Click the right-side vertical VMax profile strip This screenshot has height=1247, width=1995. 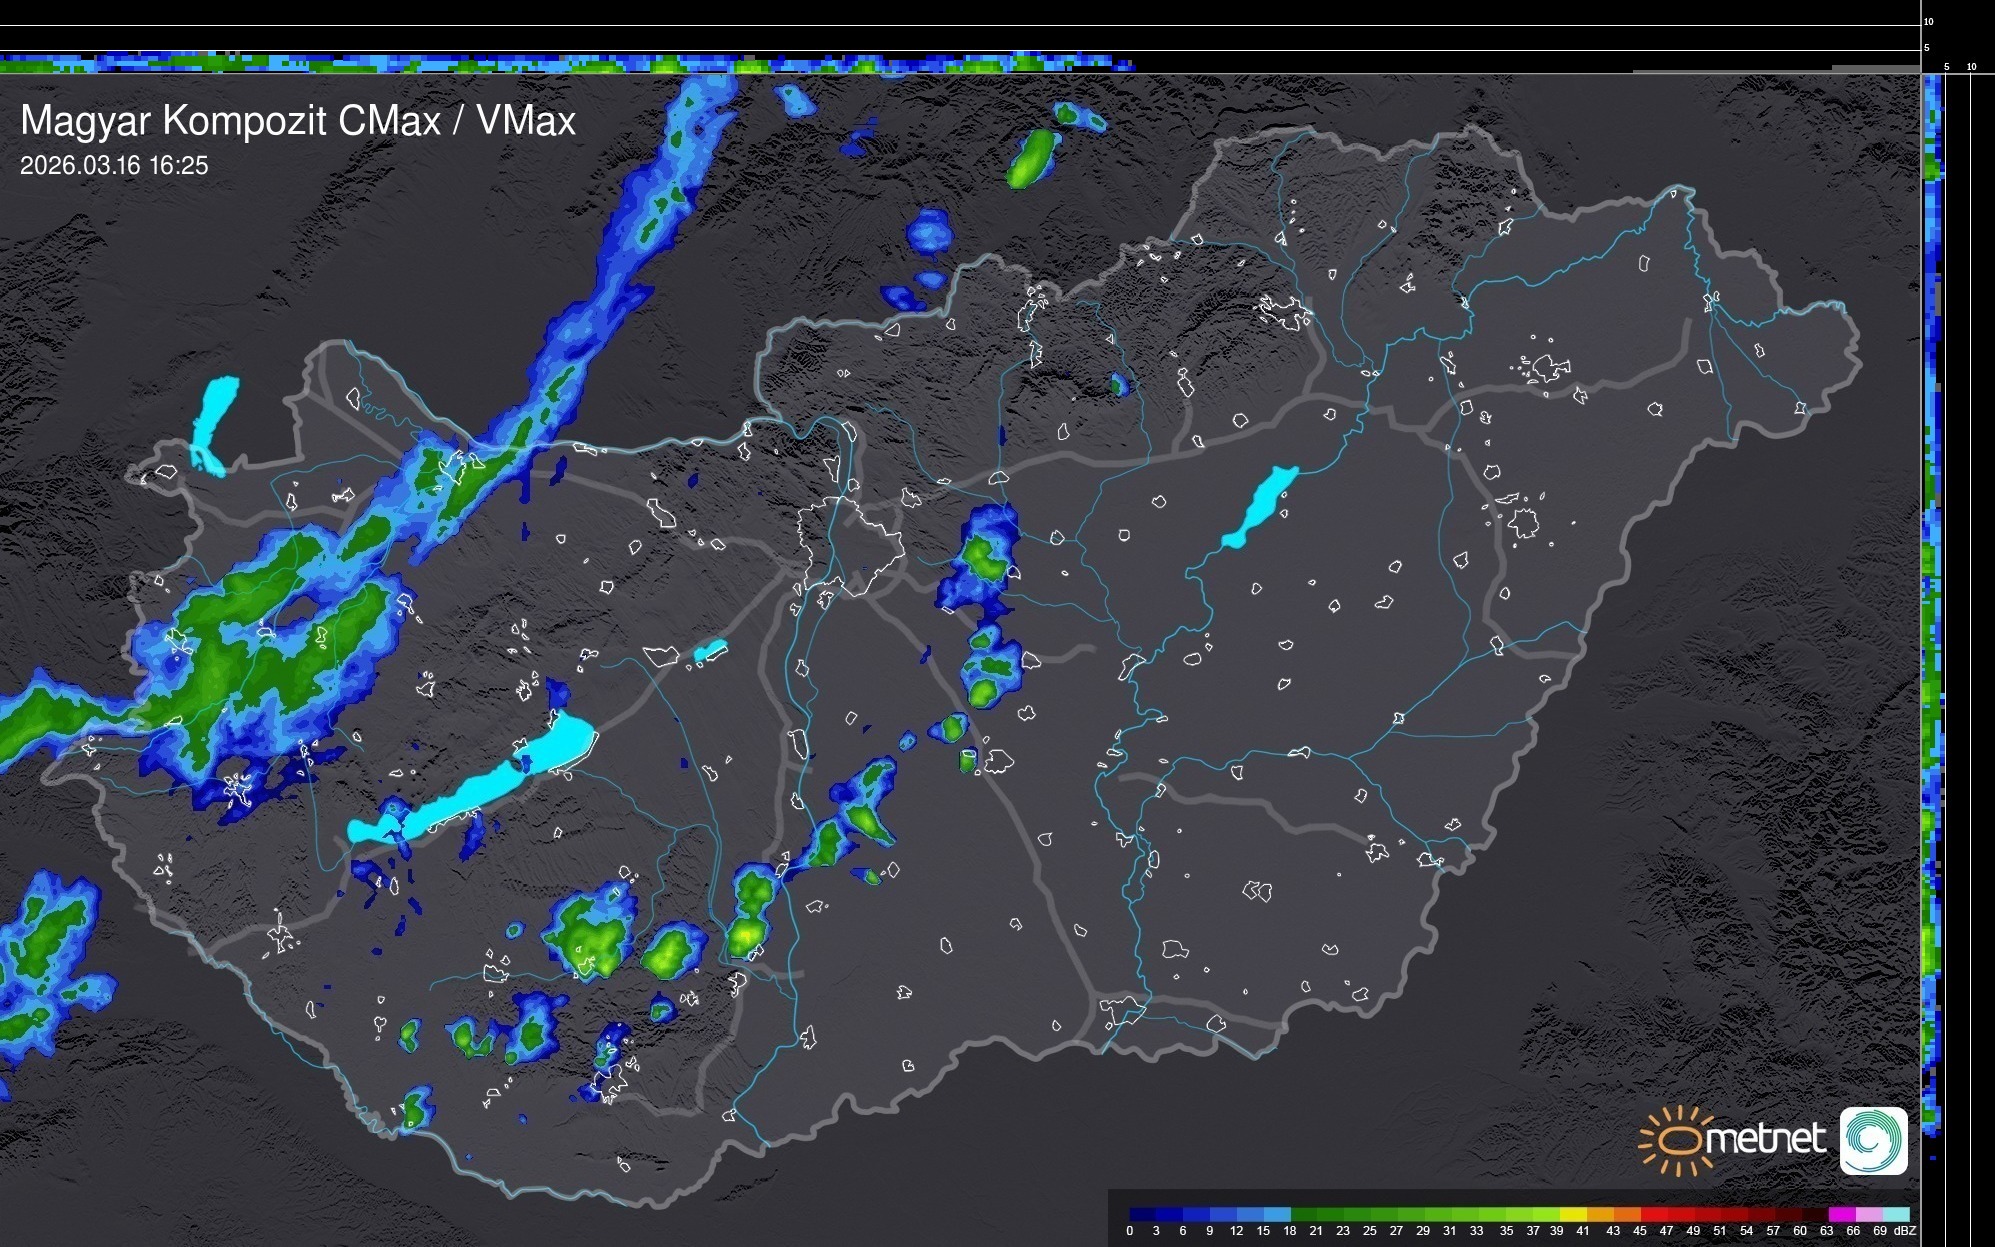pos(1932,600)
